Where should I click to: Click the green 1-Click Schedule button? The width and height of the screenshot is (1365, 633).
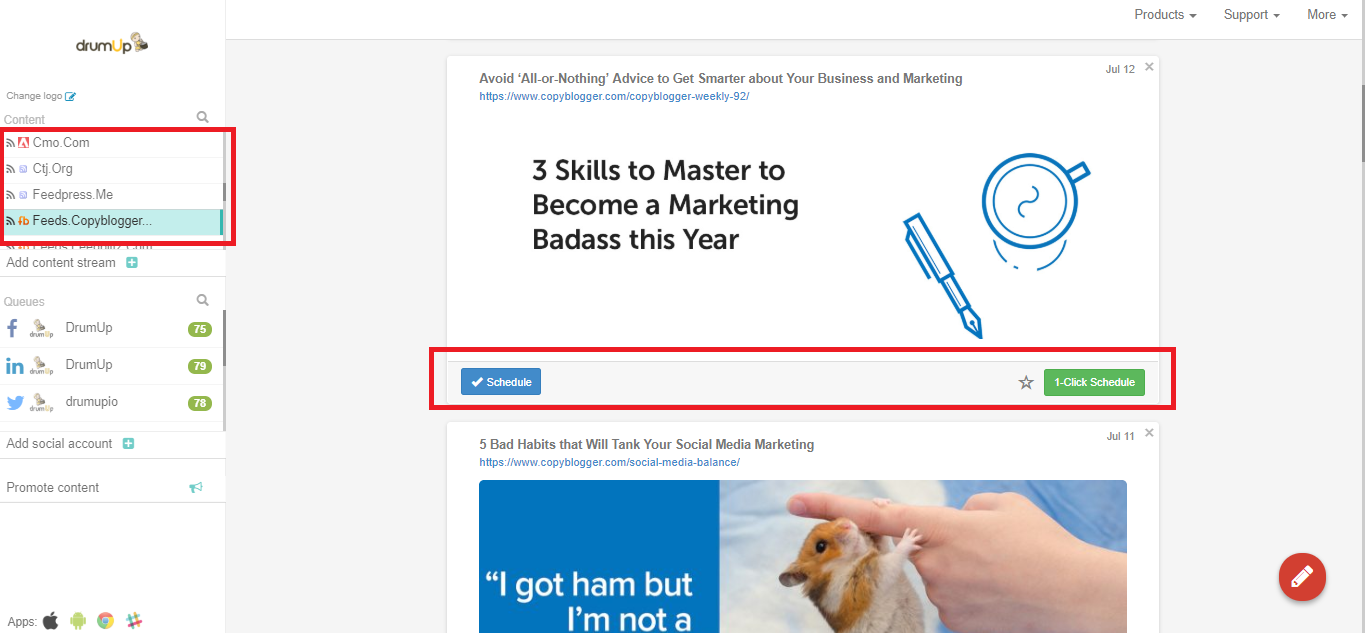pyautogui.click(x=1094, y=382)
